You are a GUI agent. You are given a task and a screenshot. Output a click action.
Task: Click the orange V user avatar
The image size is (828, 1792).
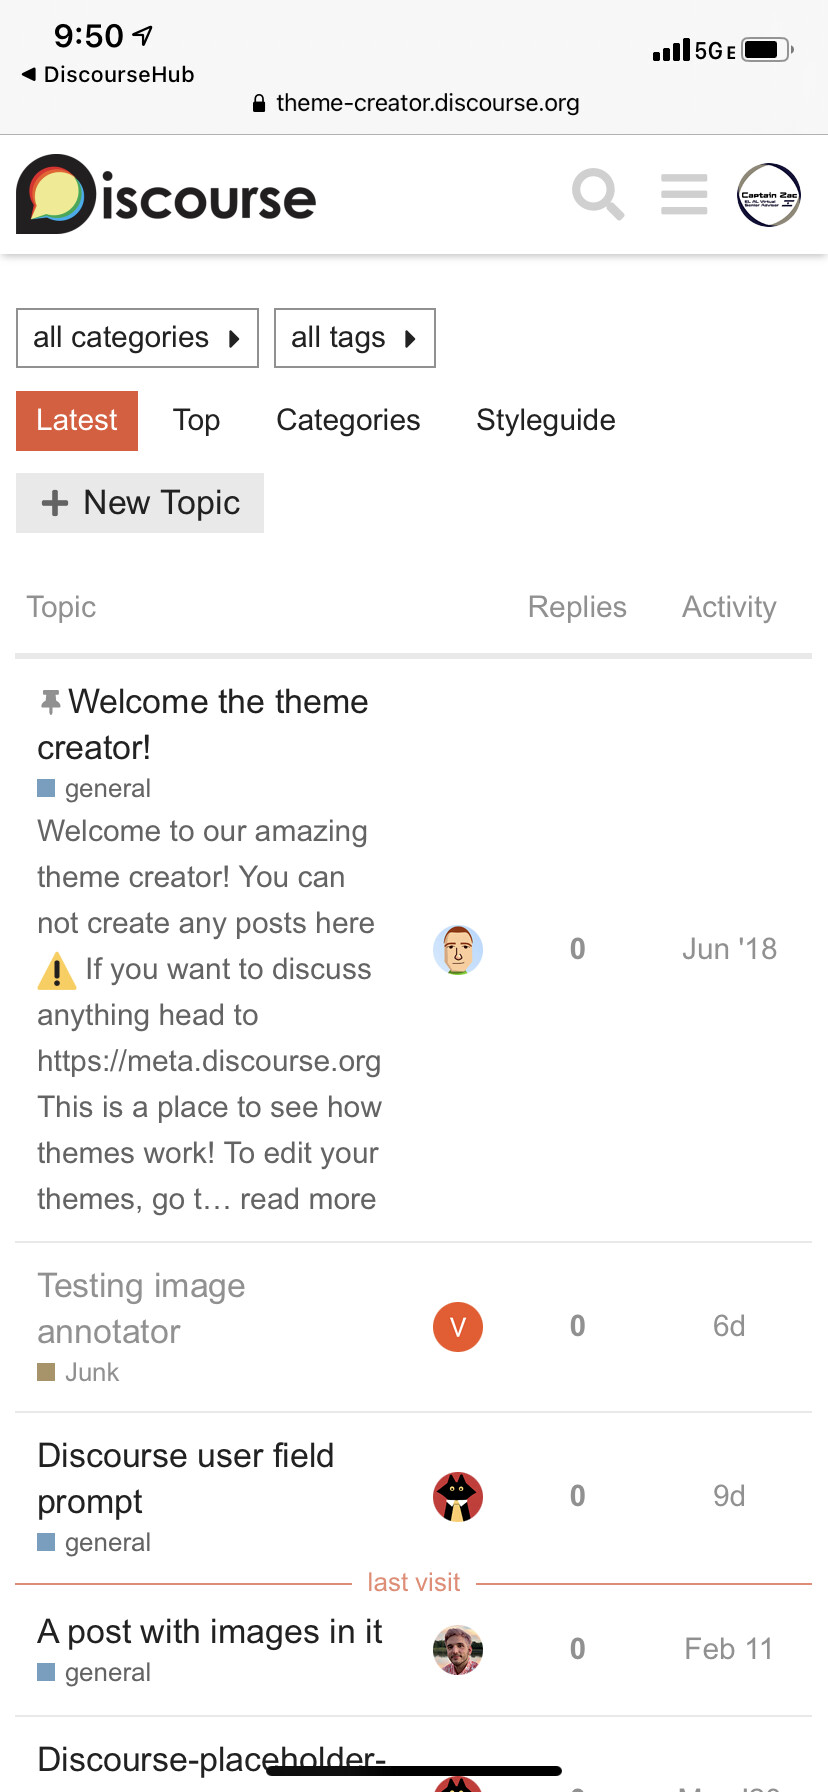[x=458, y=1327]
